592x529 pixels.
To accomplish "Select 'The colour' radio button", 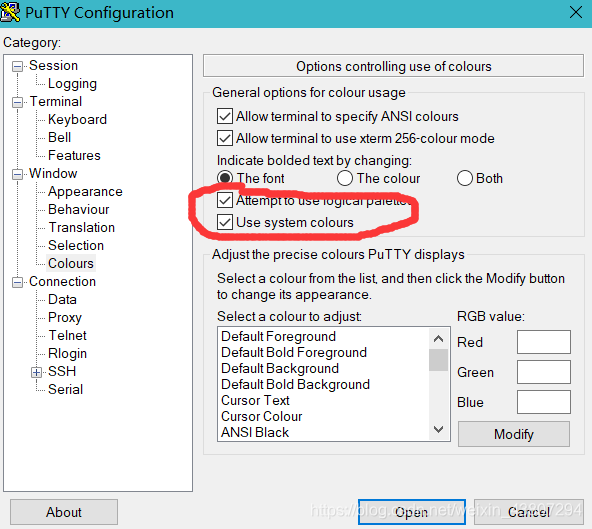I will pyautogui.click(x=345, y=178).
